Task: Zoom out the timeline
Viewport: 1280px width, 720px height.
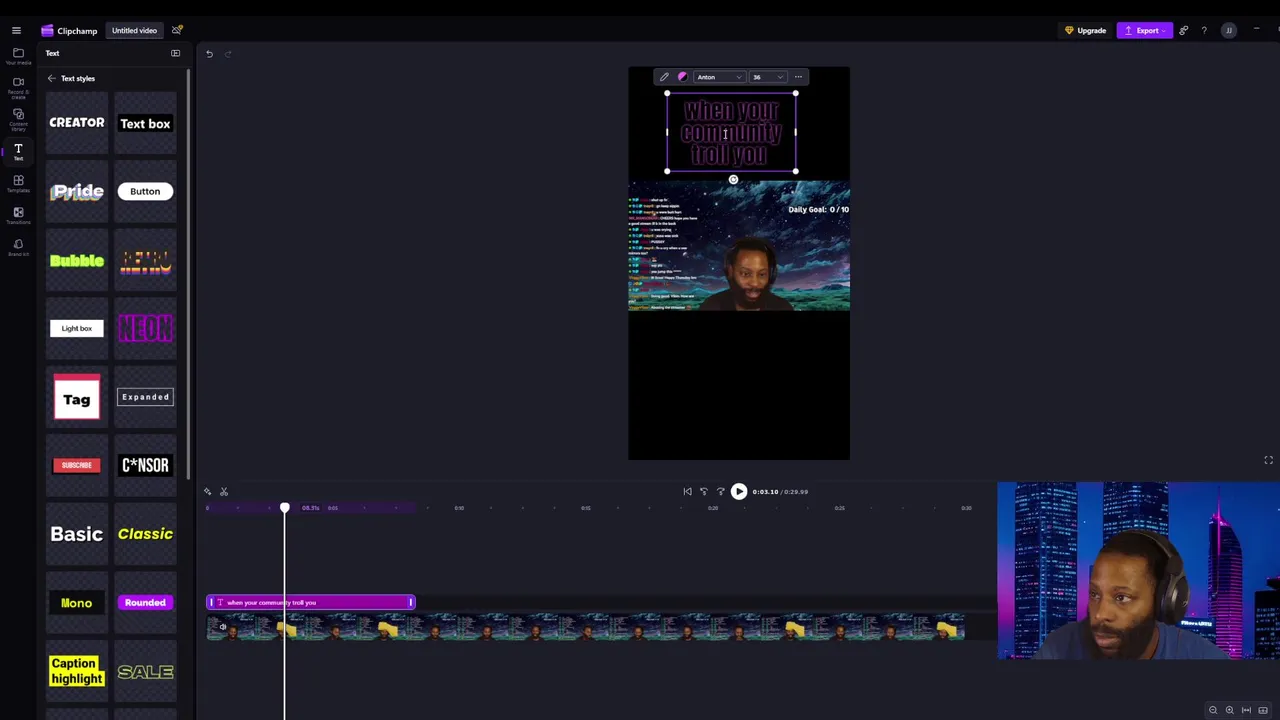Action: (x=1213, y=710)
